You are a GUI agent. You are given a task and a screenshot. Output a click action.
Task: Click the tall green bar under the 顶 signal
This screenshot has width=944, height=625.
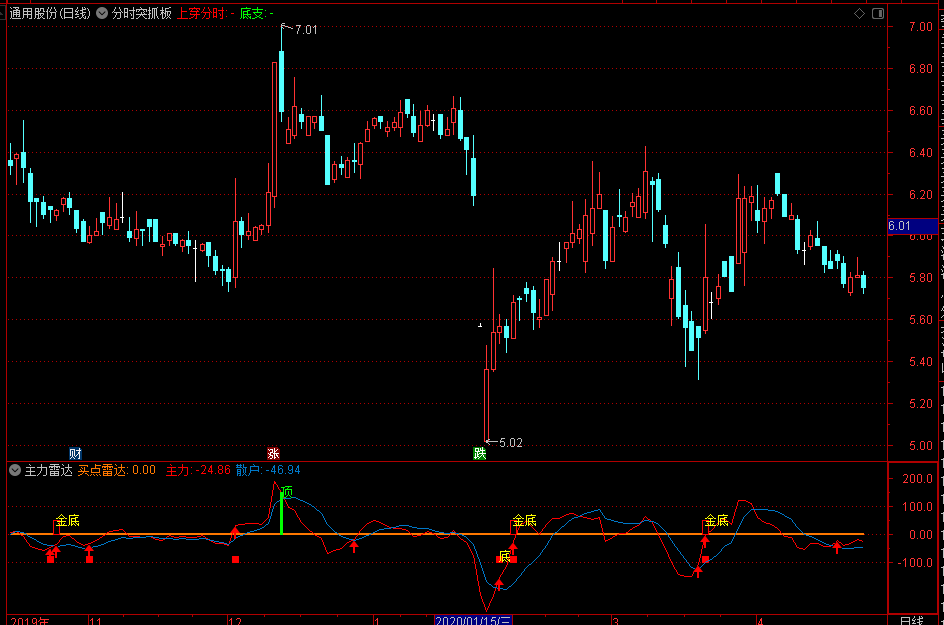(x=281, y=513)
